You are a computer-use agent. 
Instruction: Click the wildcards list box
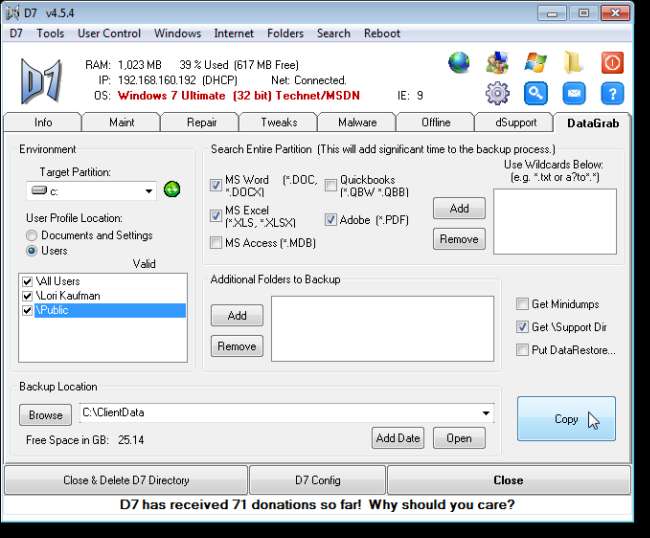click(555, 221)
